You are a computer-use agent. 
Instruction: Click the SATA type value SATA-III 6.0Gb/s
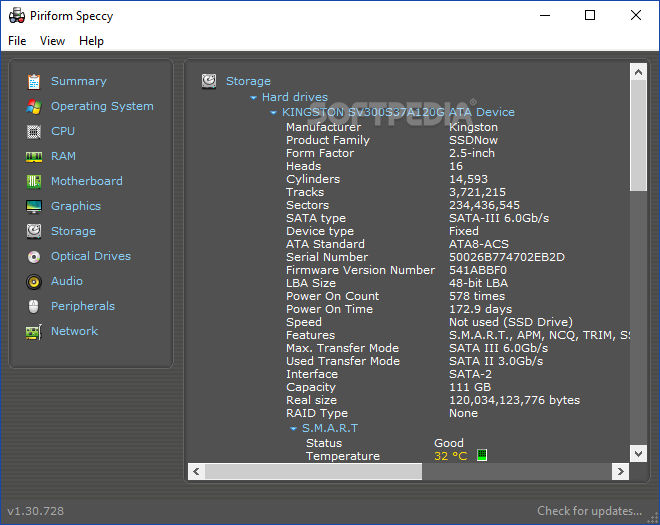tap(499, 218)
